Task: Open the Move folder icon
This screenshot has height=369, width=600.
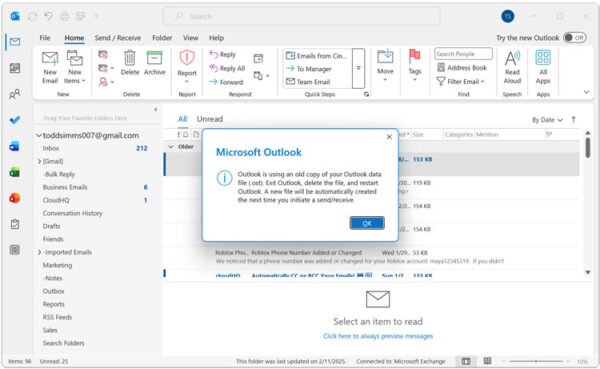Action: pyautogui.click(x=385, y=57)
